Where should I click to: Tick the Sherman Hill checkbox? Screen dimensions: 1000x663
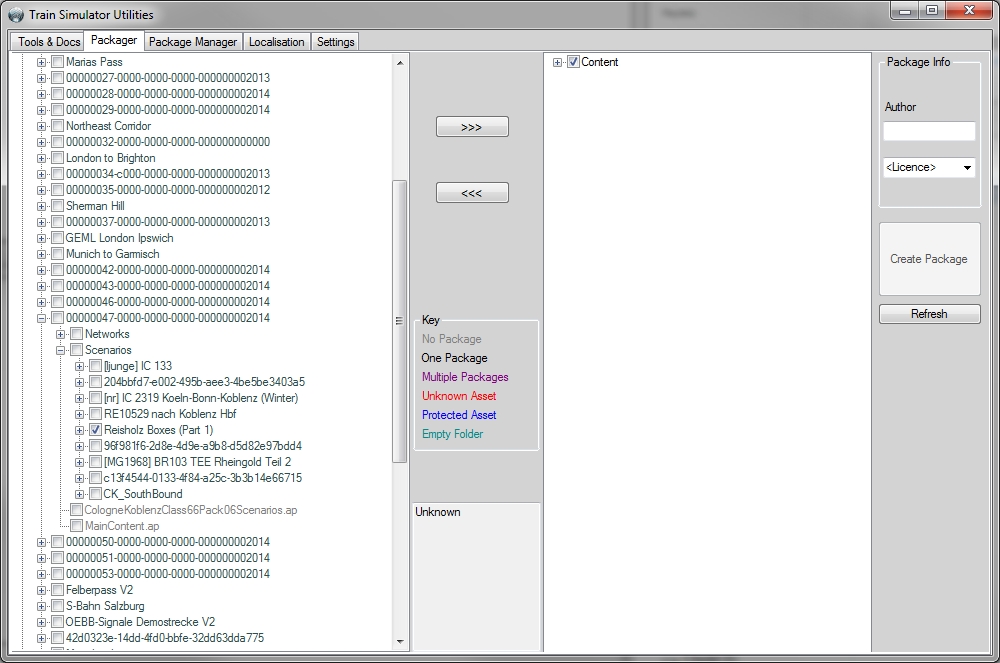(x=57, y=206)
